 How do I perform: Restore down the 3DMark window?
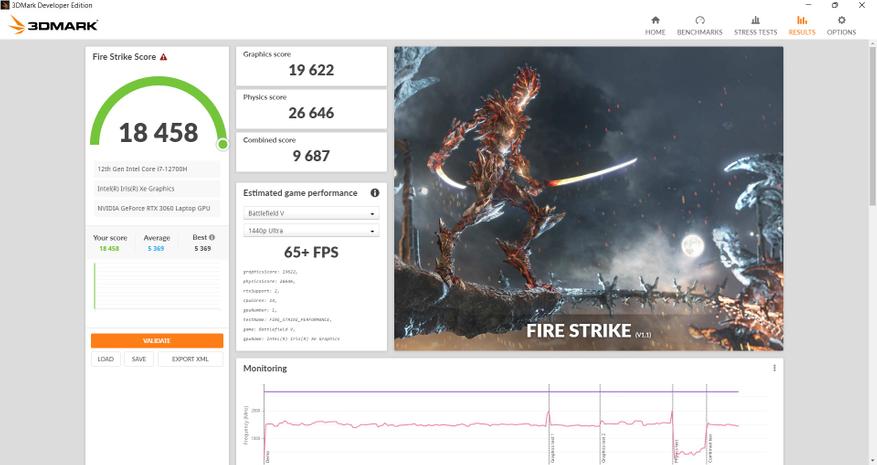[x=834, y=5]
